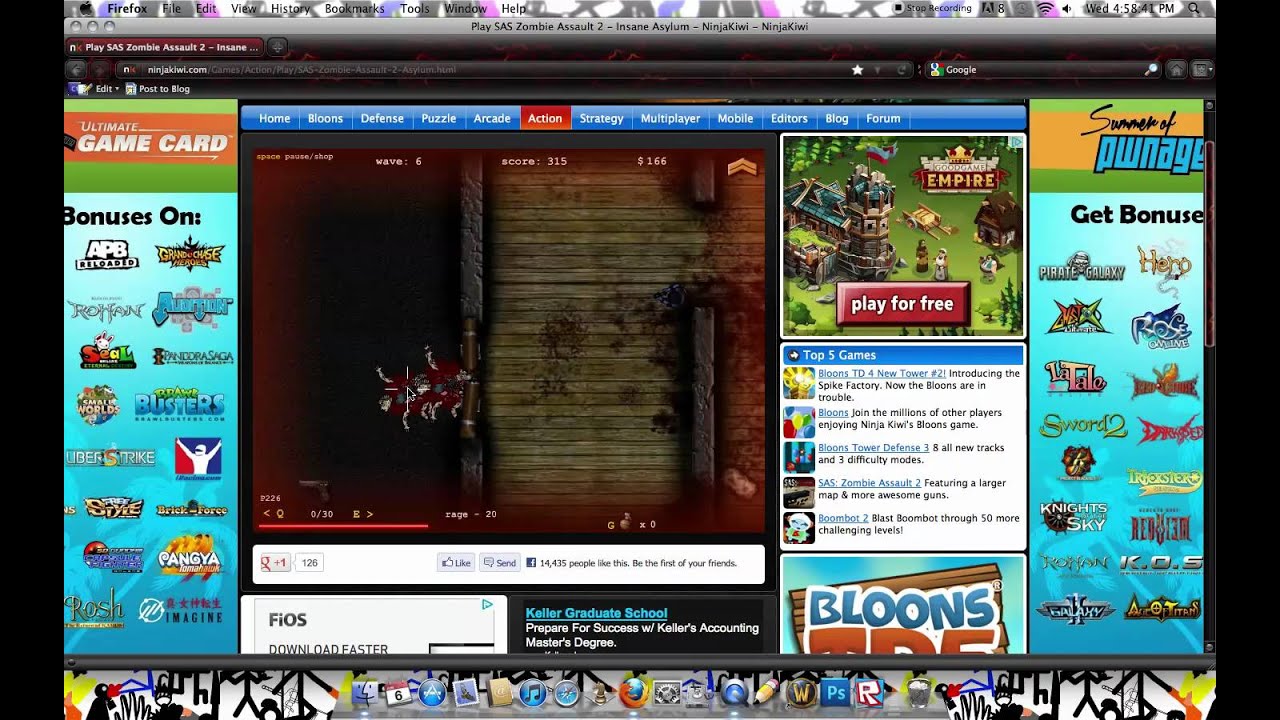Launch App Store from the dock
The image size is (1280, 720).
[432, 692]
